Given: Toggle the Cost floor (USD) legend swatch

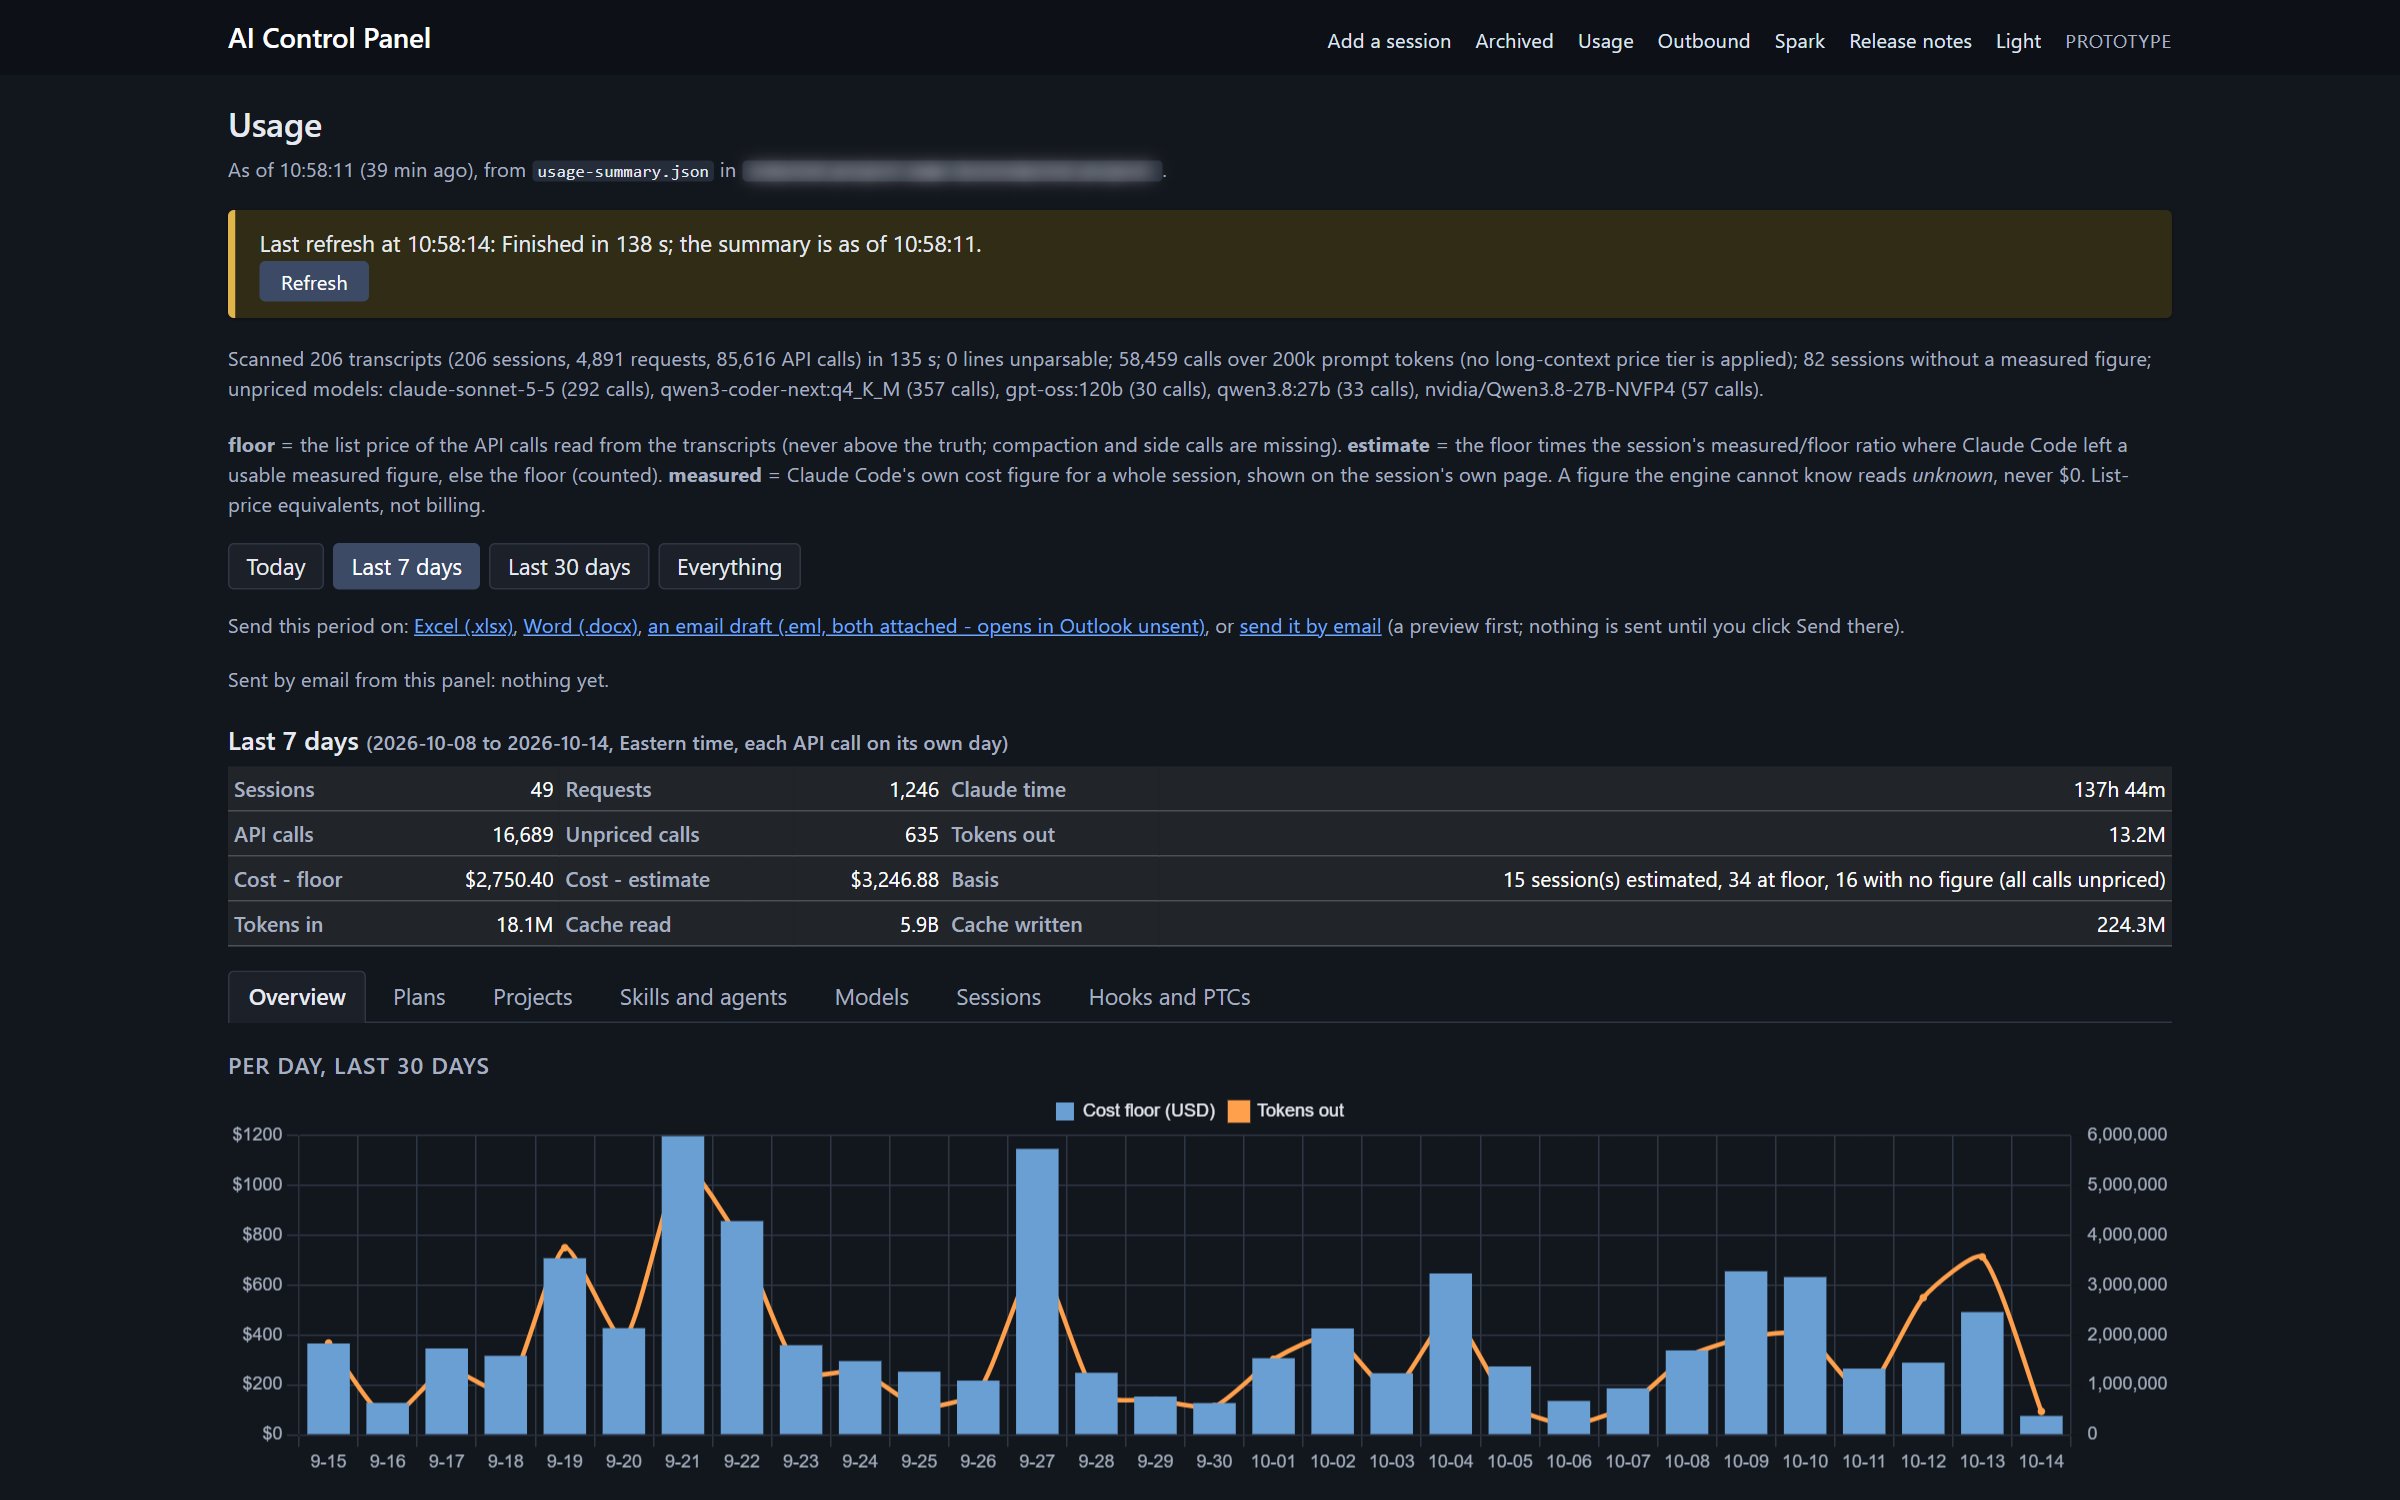Looking at the screenshot, I should point(1065,1111).
